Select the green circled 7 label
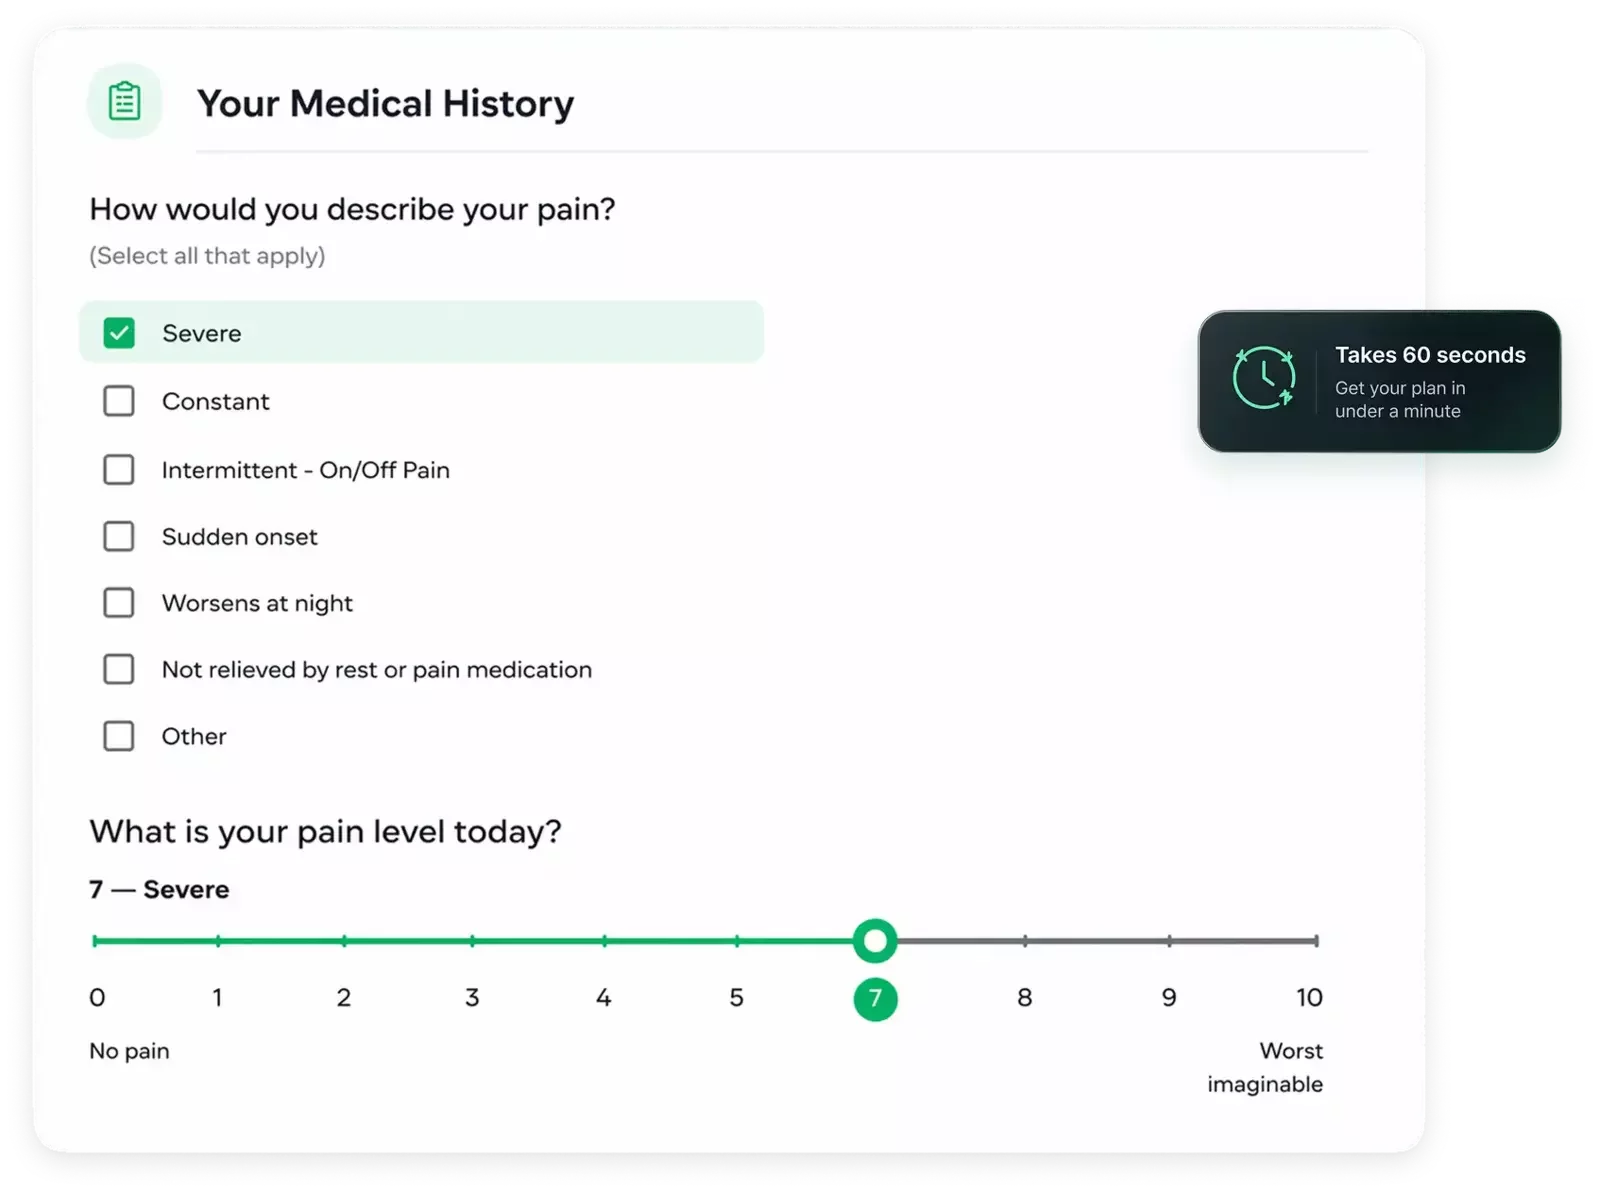1600x1194 pixels. [875, 999]
